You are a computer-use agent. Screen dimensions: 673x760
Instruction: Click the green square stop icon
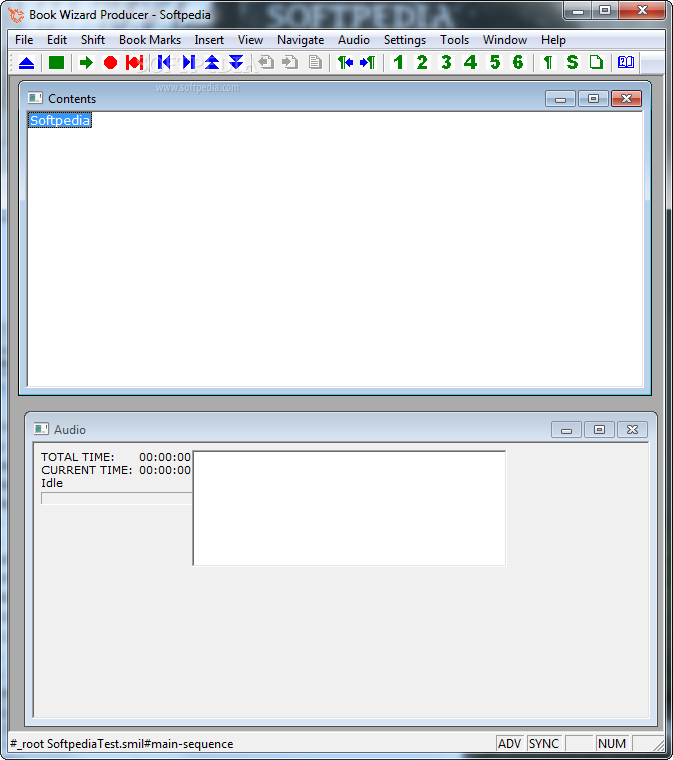(56, 63)
